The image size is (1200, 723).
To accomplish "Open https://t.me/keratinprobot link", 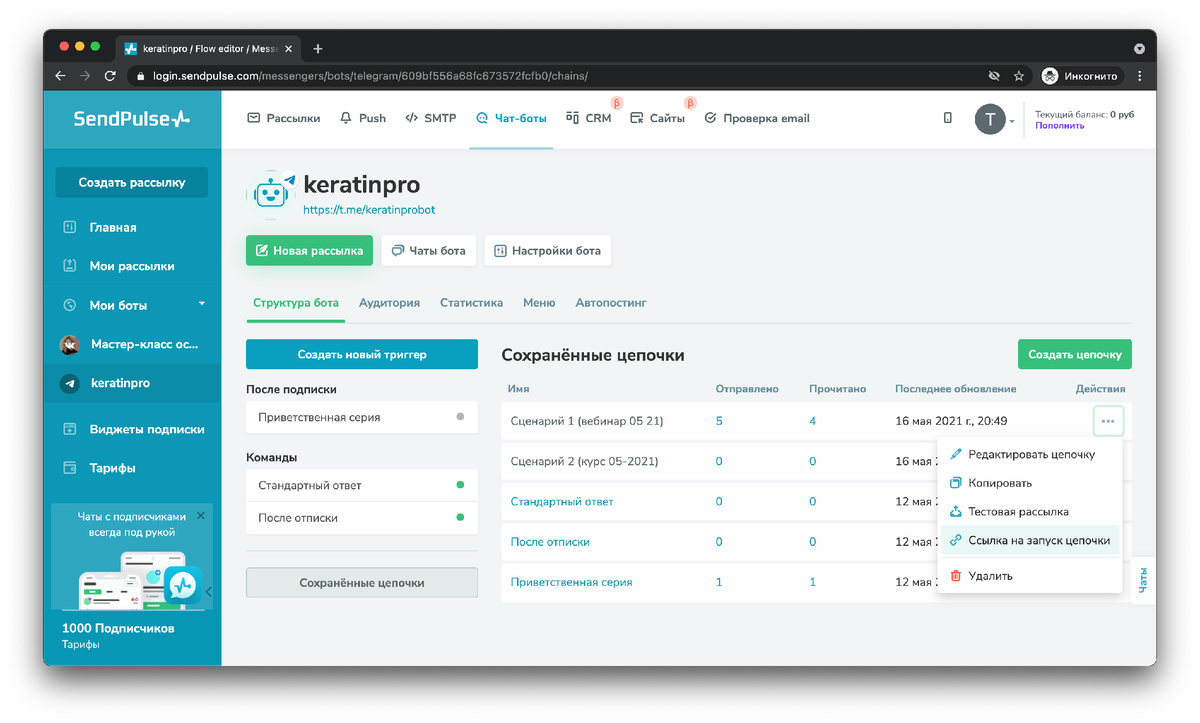I will (x=369, y=210).
